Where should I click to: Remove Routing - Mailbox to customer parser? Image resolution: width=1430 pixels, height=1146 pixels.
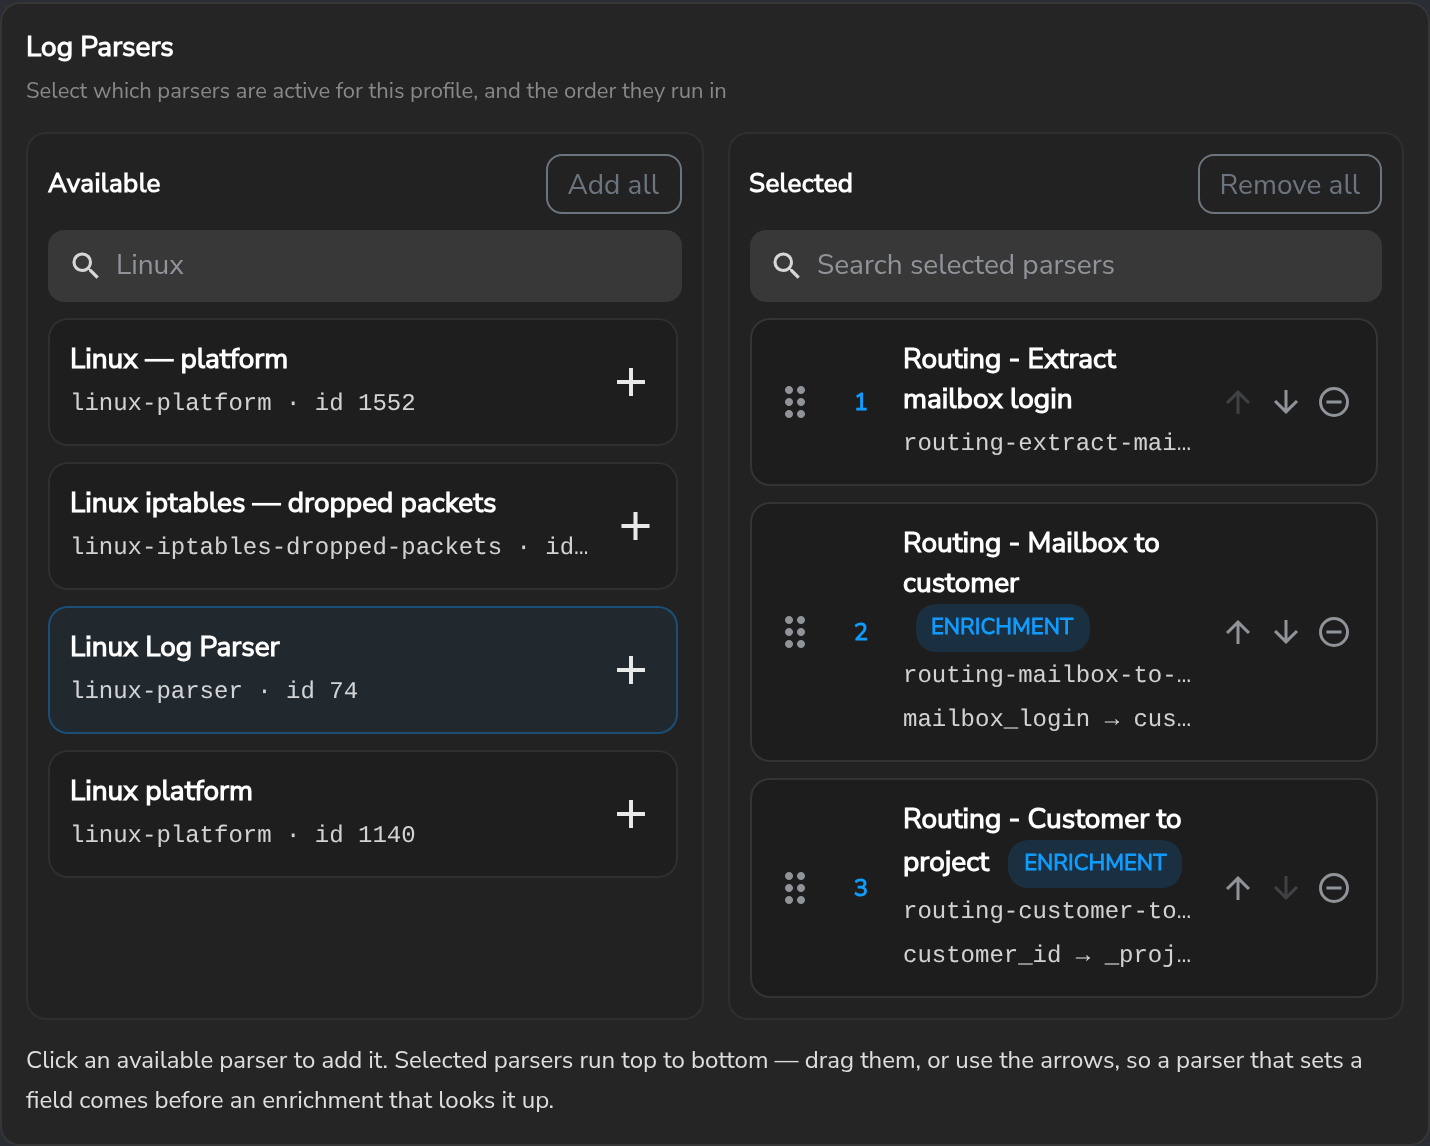(1334, 632)
